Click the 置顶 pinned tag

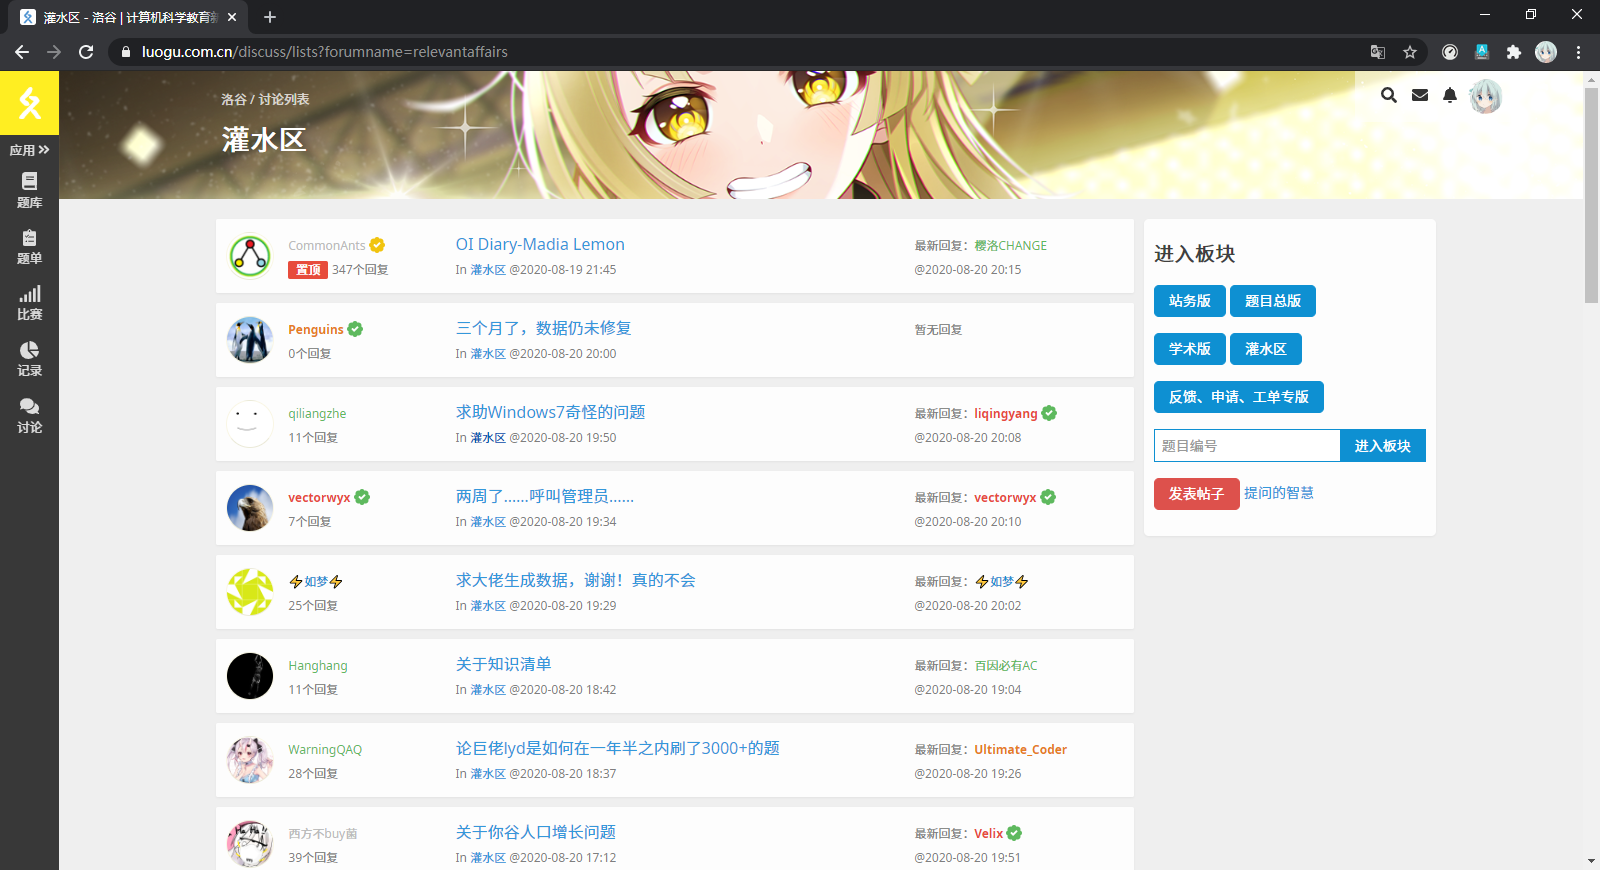pos(308,270)
